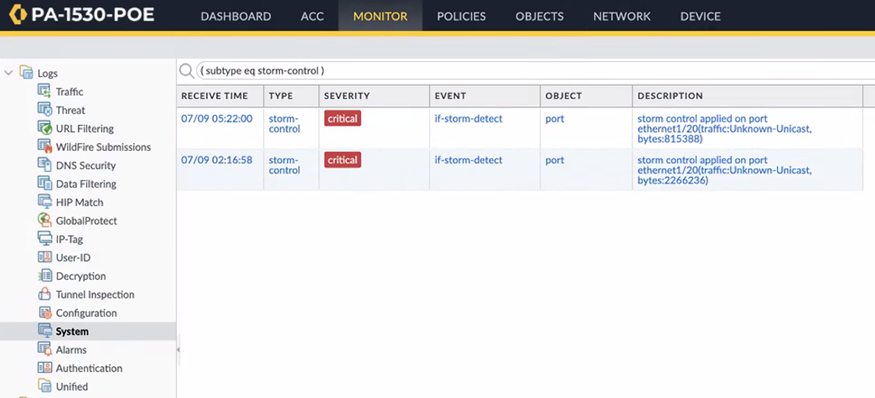
Task: Open the DASHBOARD tab
Action: [x=235, y=16]
